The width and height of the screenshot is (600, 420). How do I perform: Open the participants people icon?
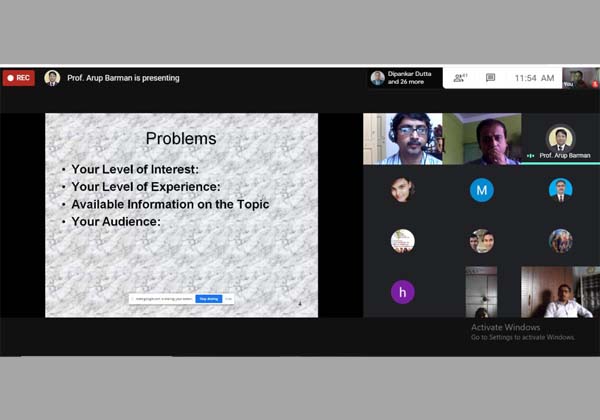pyautogui.click(x=459, y=78)
